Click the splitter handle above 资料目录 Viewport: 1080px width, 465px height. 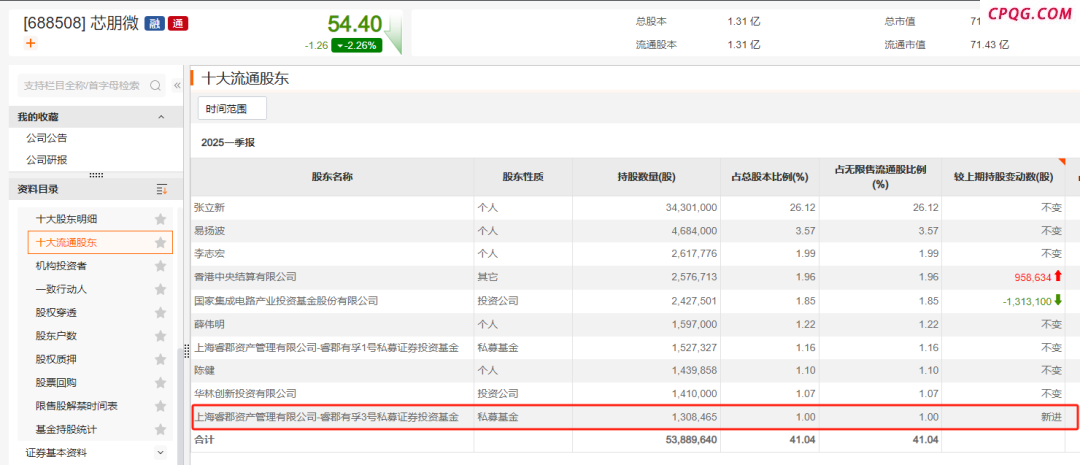(x=96, y=175)
